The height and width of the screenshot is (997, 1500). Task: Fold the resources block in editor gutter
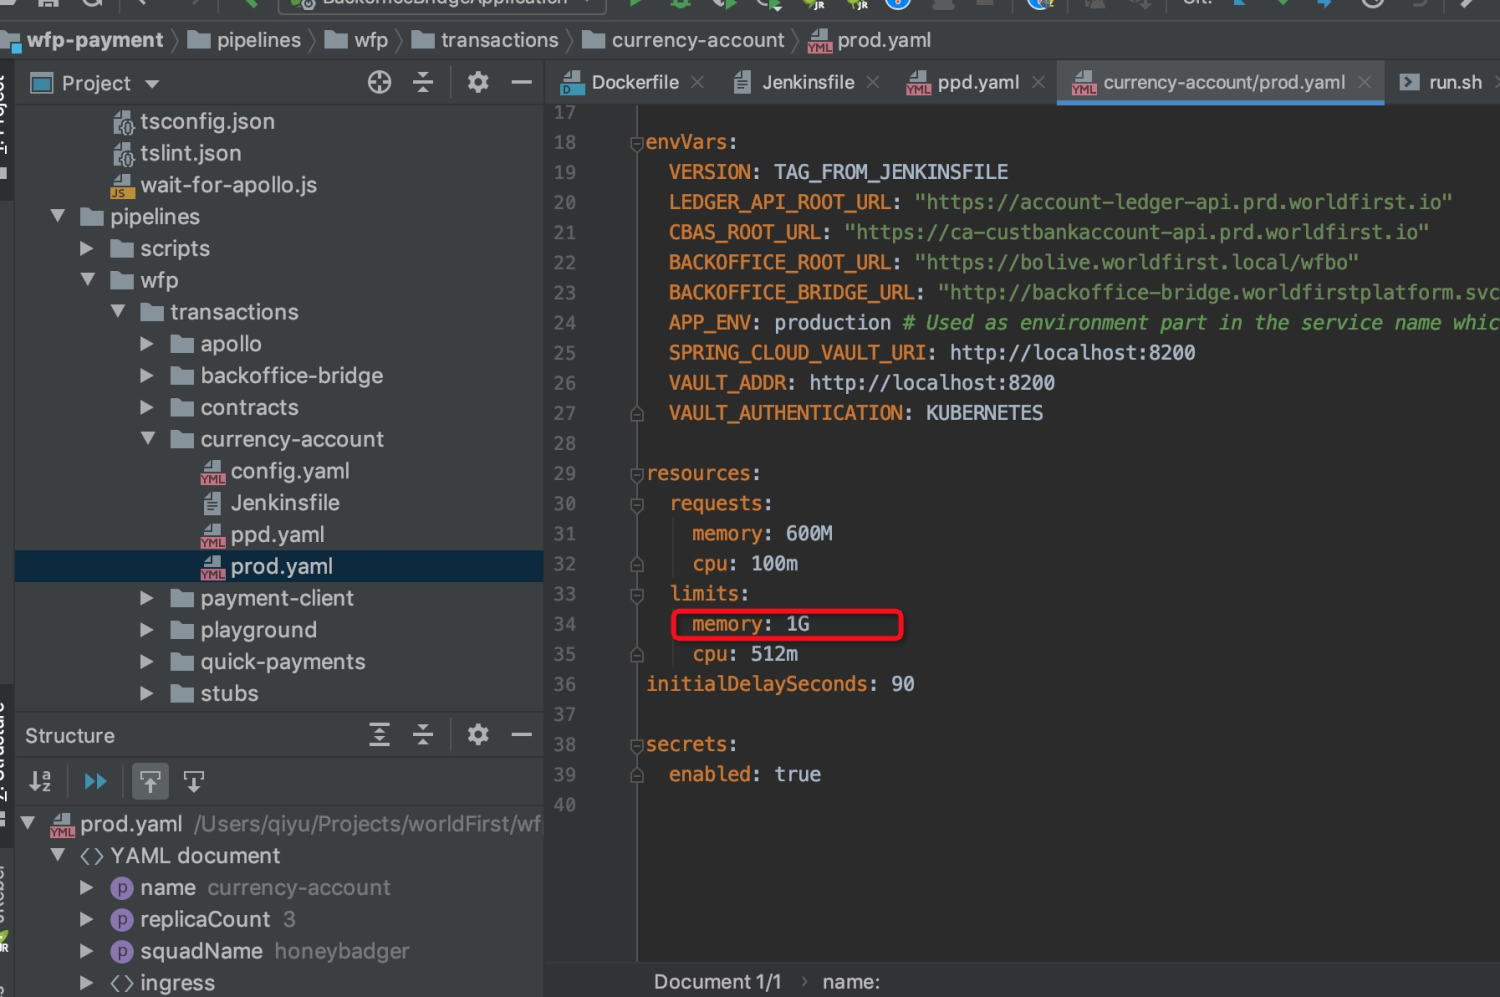click(636, 474)
